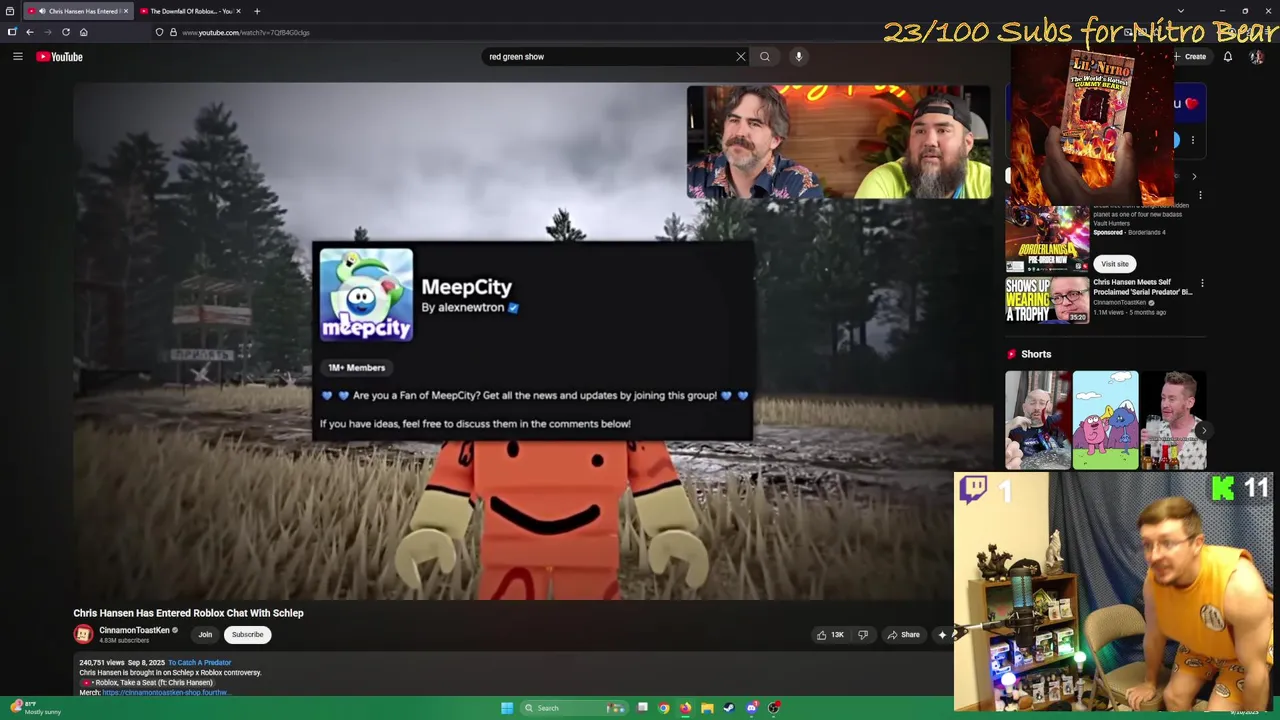Click the browser address bar URL
Screen dimensions: 1280x720
[245, 32]
